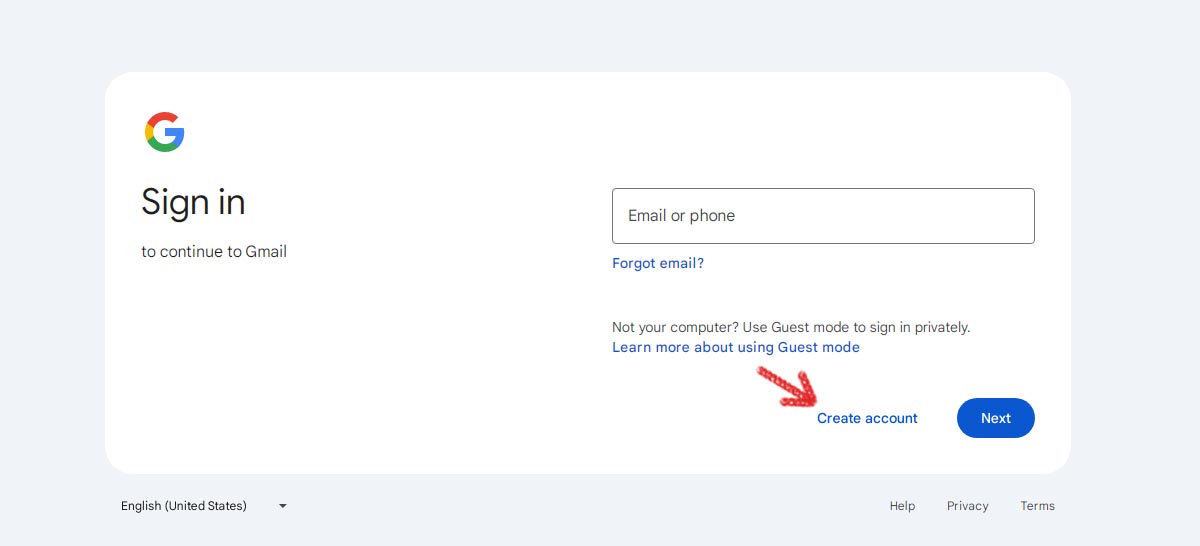Click the Google G logo
This screenshot has height=546, width=1200.
164,132
